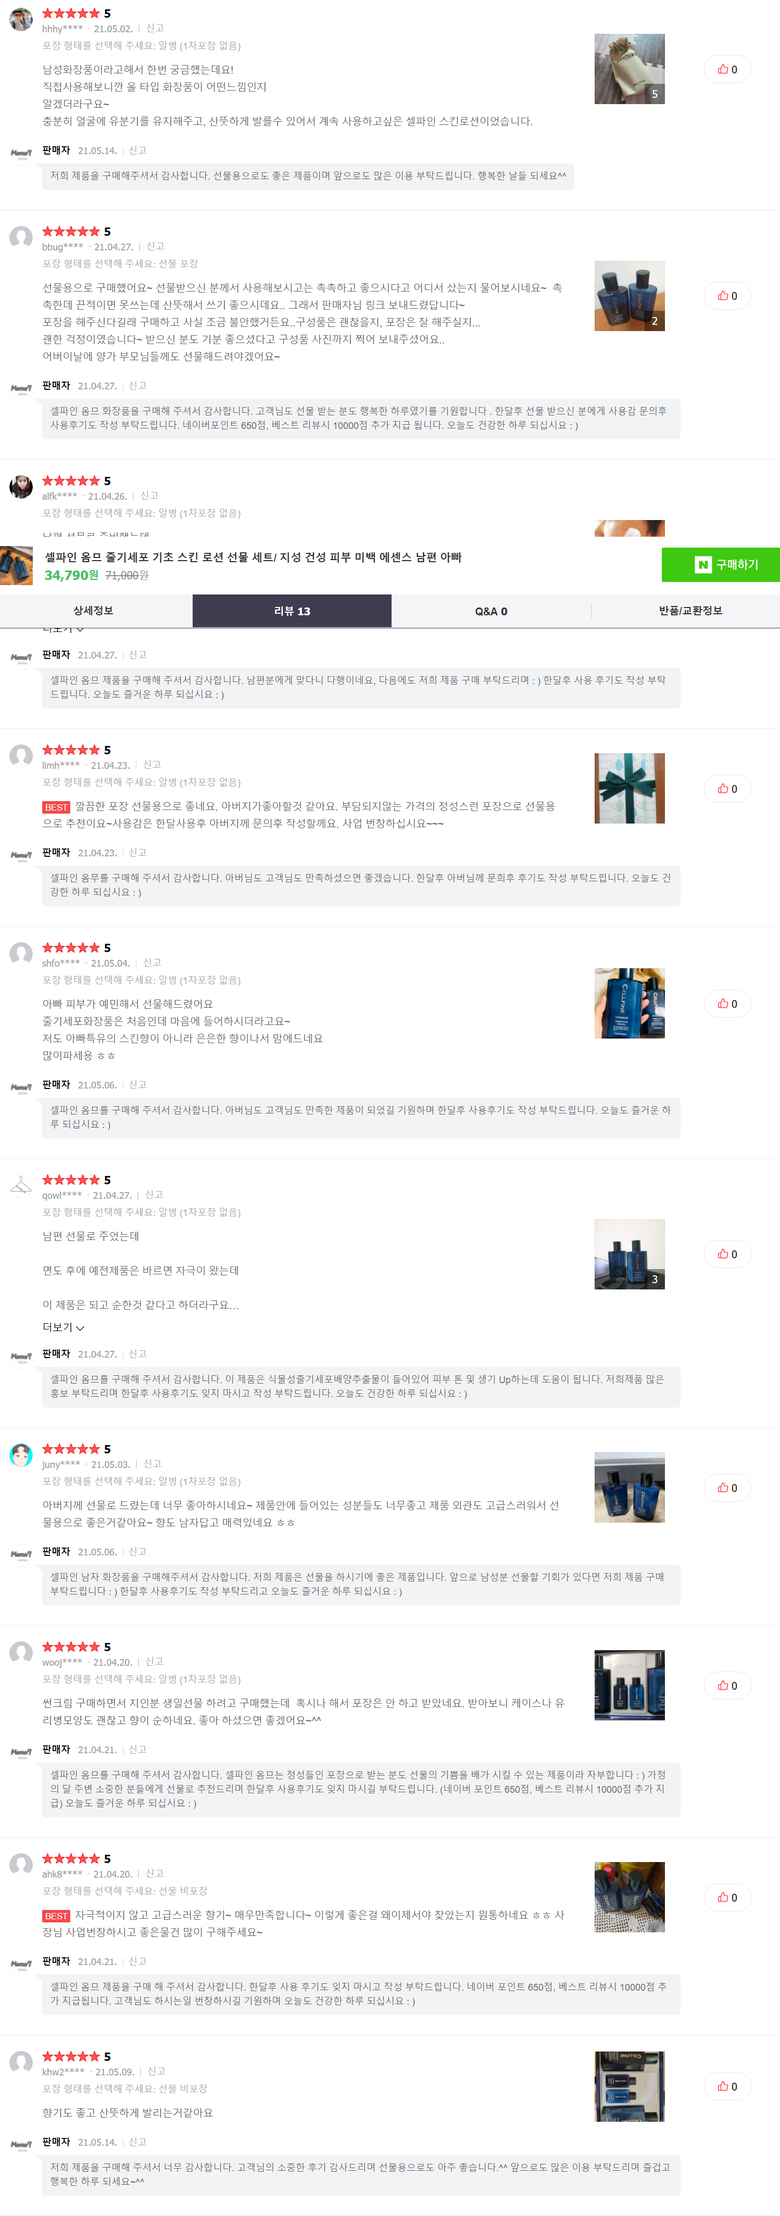
Task: Click thumbs-up on the bbug**** review
Action: pos(728,296)
